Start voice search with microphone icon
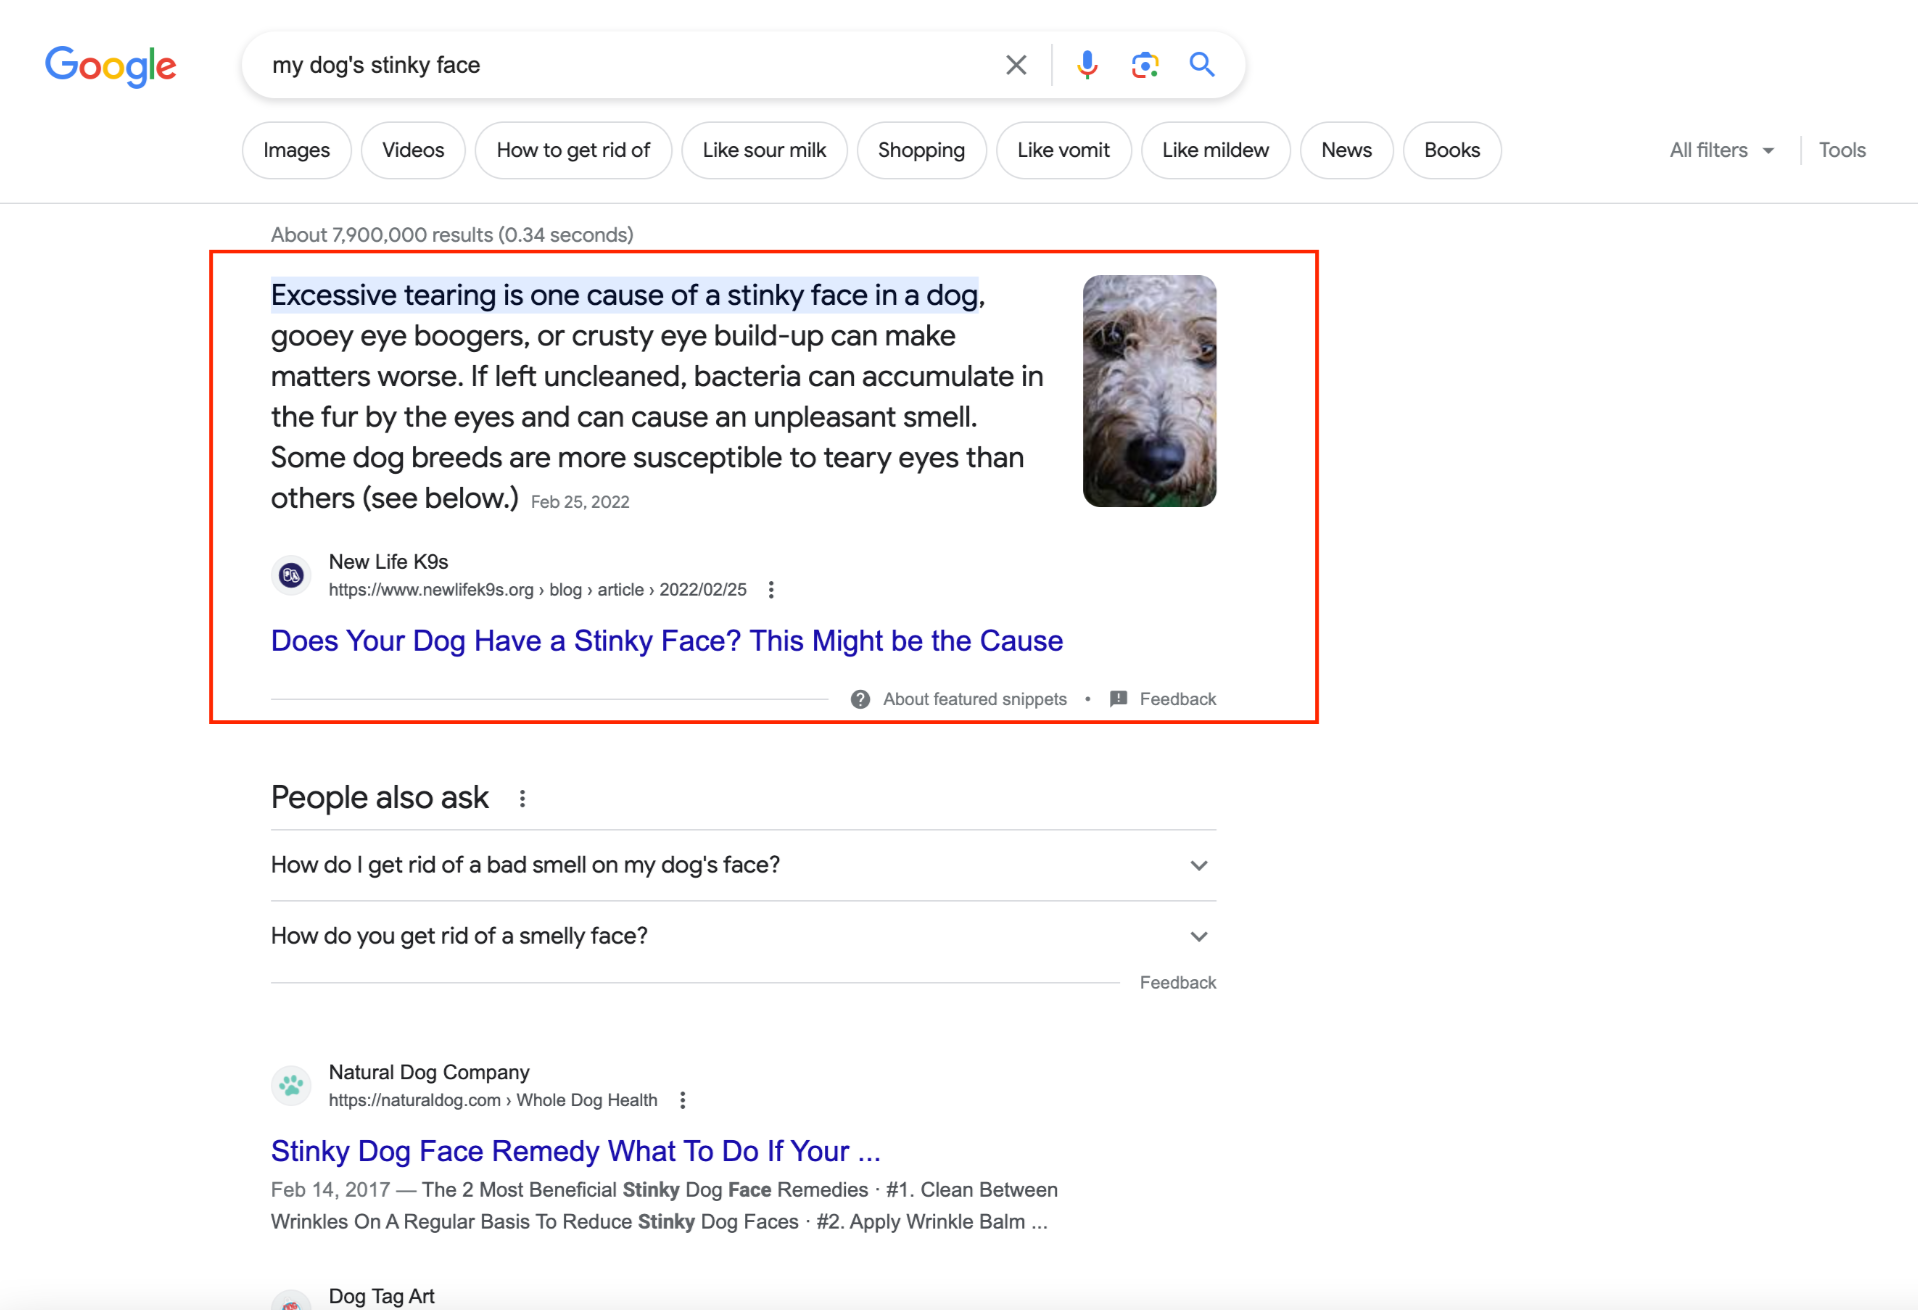This screenshot has height=1310, width=1918. tap(1087, 65)
